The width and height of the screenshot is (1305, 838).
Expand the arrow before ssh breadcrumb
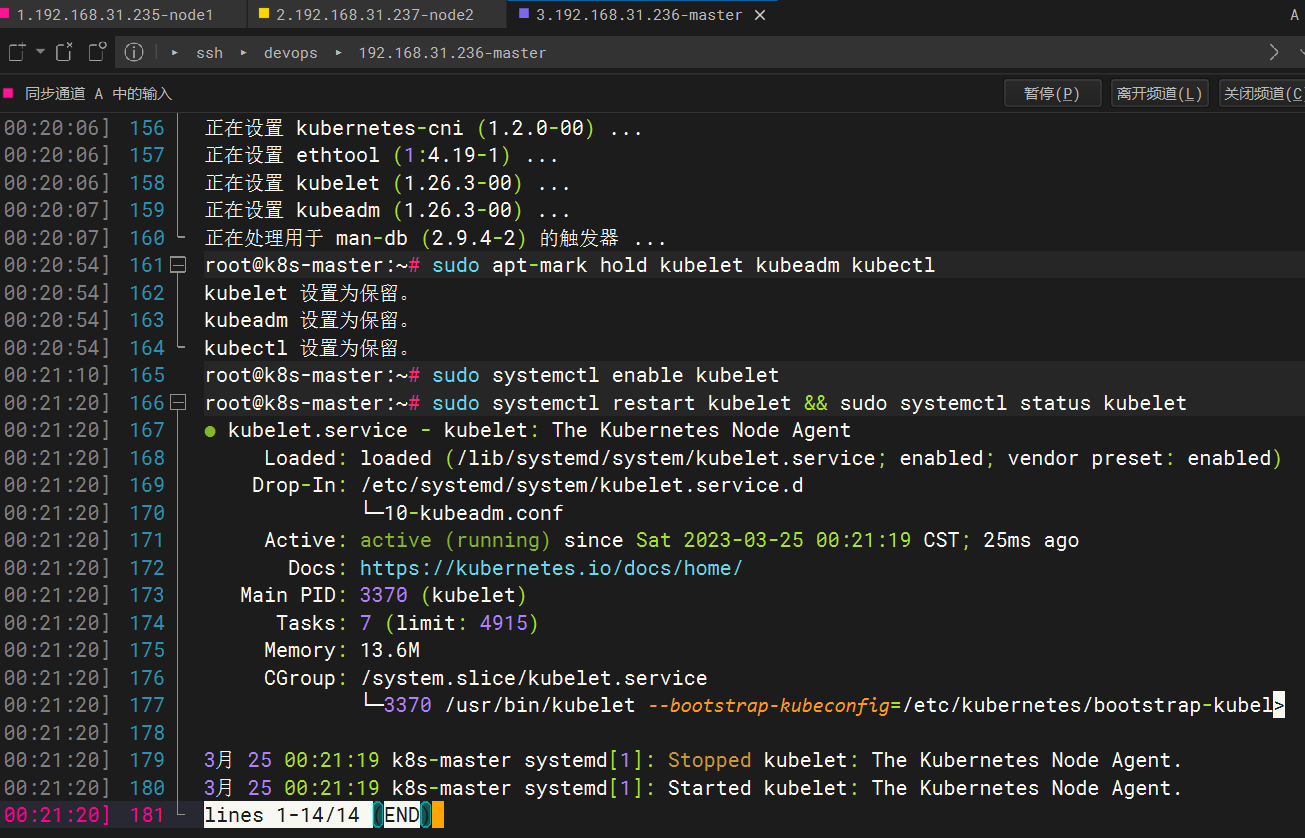(175, 53)
